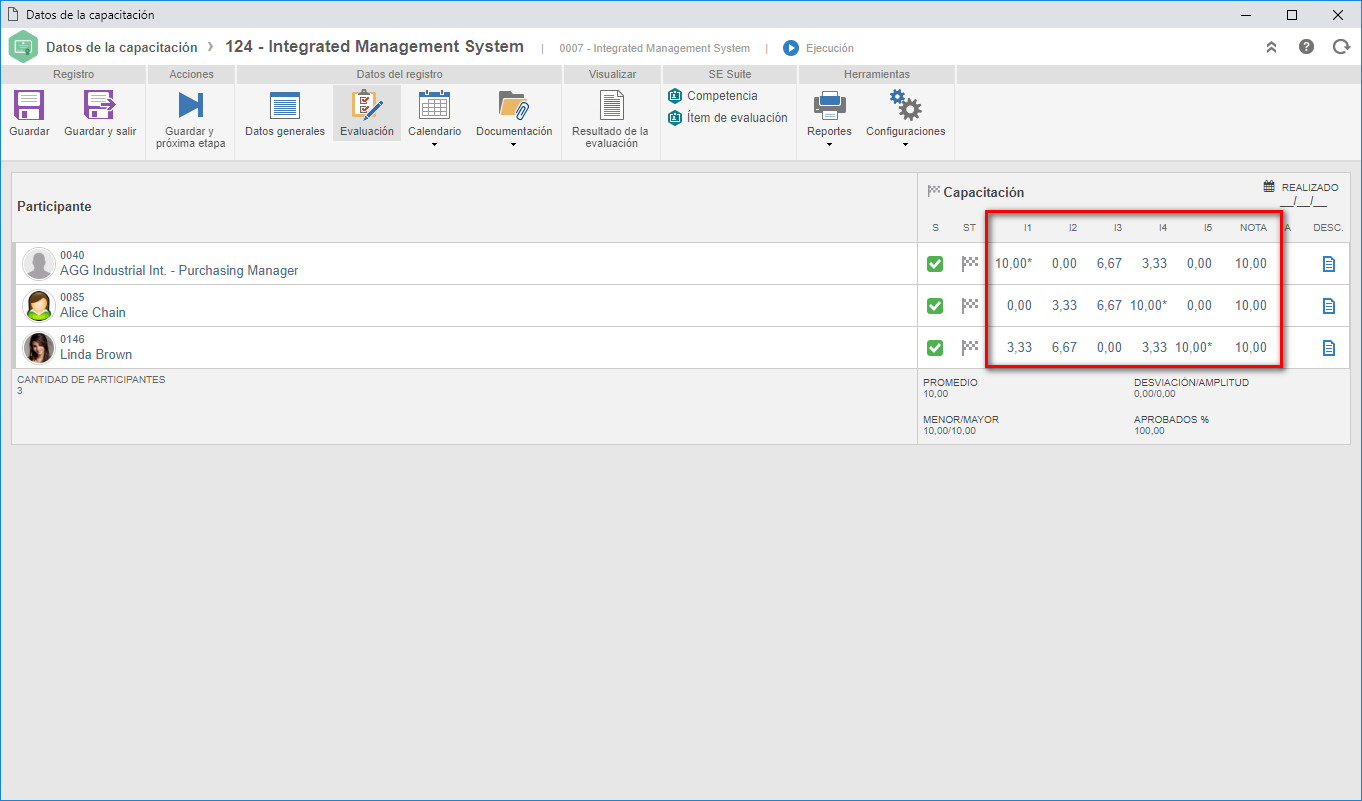Click the Guardar y salir icon
The height and width of the screenshot is (801, 1362).
point(100,105)
